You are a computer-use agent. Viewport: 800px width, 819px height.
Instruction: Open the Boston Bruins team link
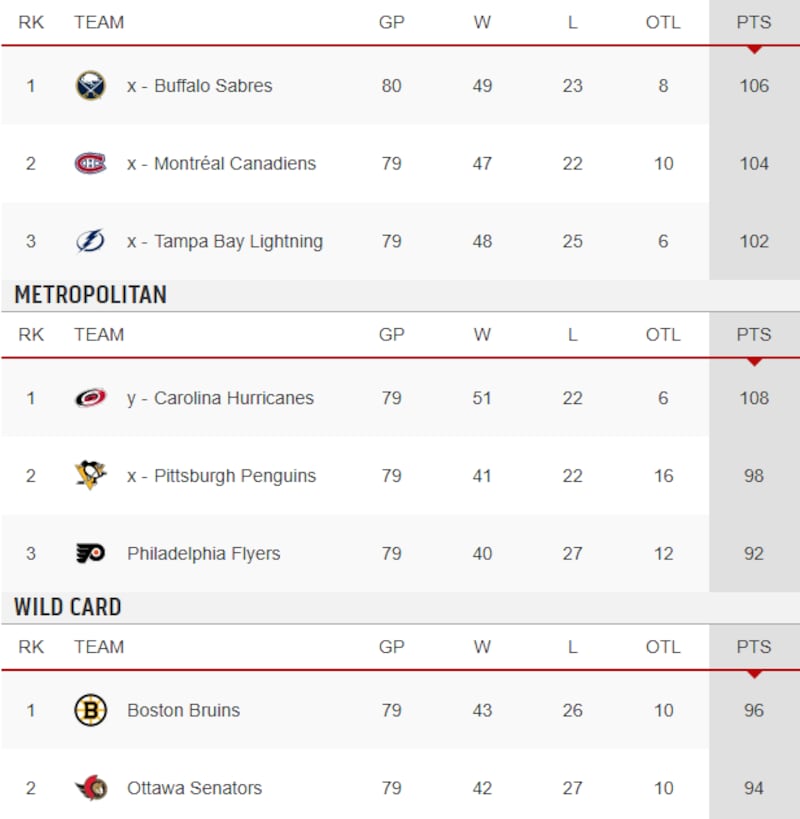click(184, 711)
